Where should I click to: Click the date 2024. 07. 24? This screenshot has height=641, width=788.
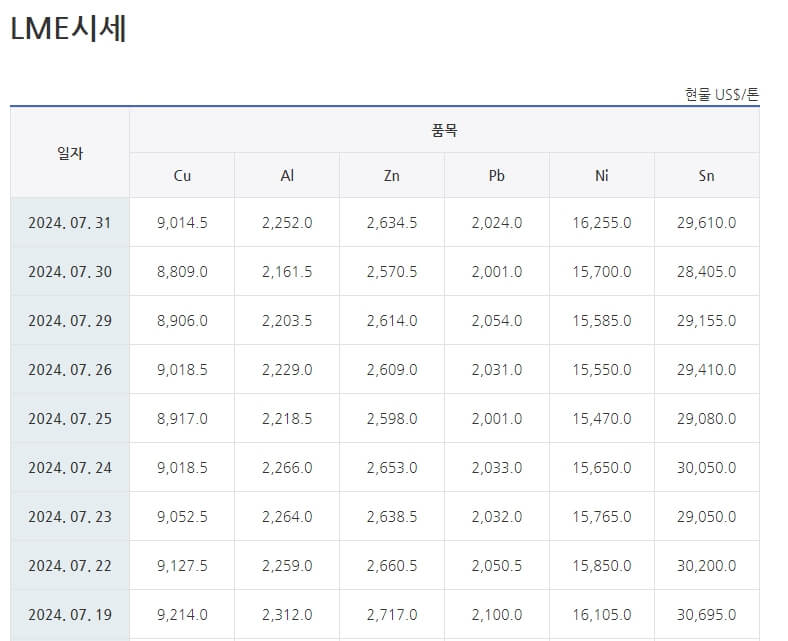(70, 468)
